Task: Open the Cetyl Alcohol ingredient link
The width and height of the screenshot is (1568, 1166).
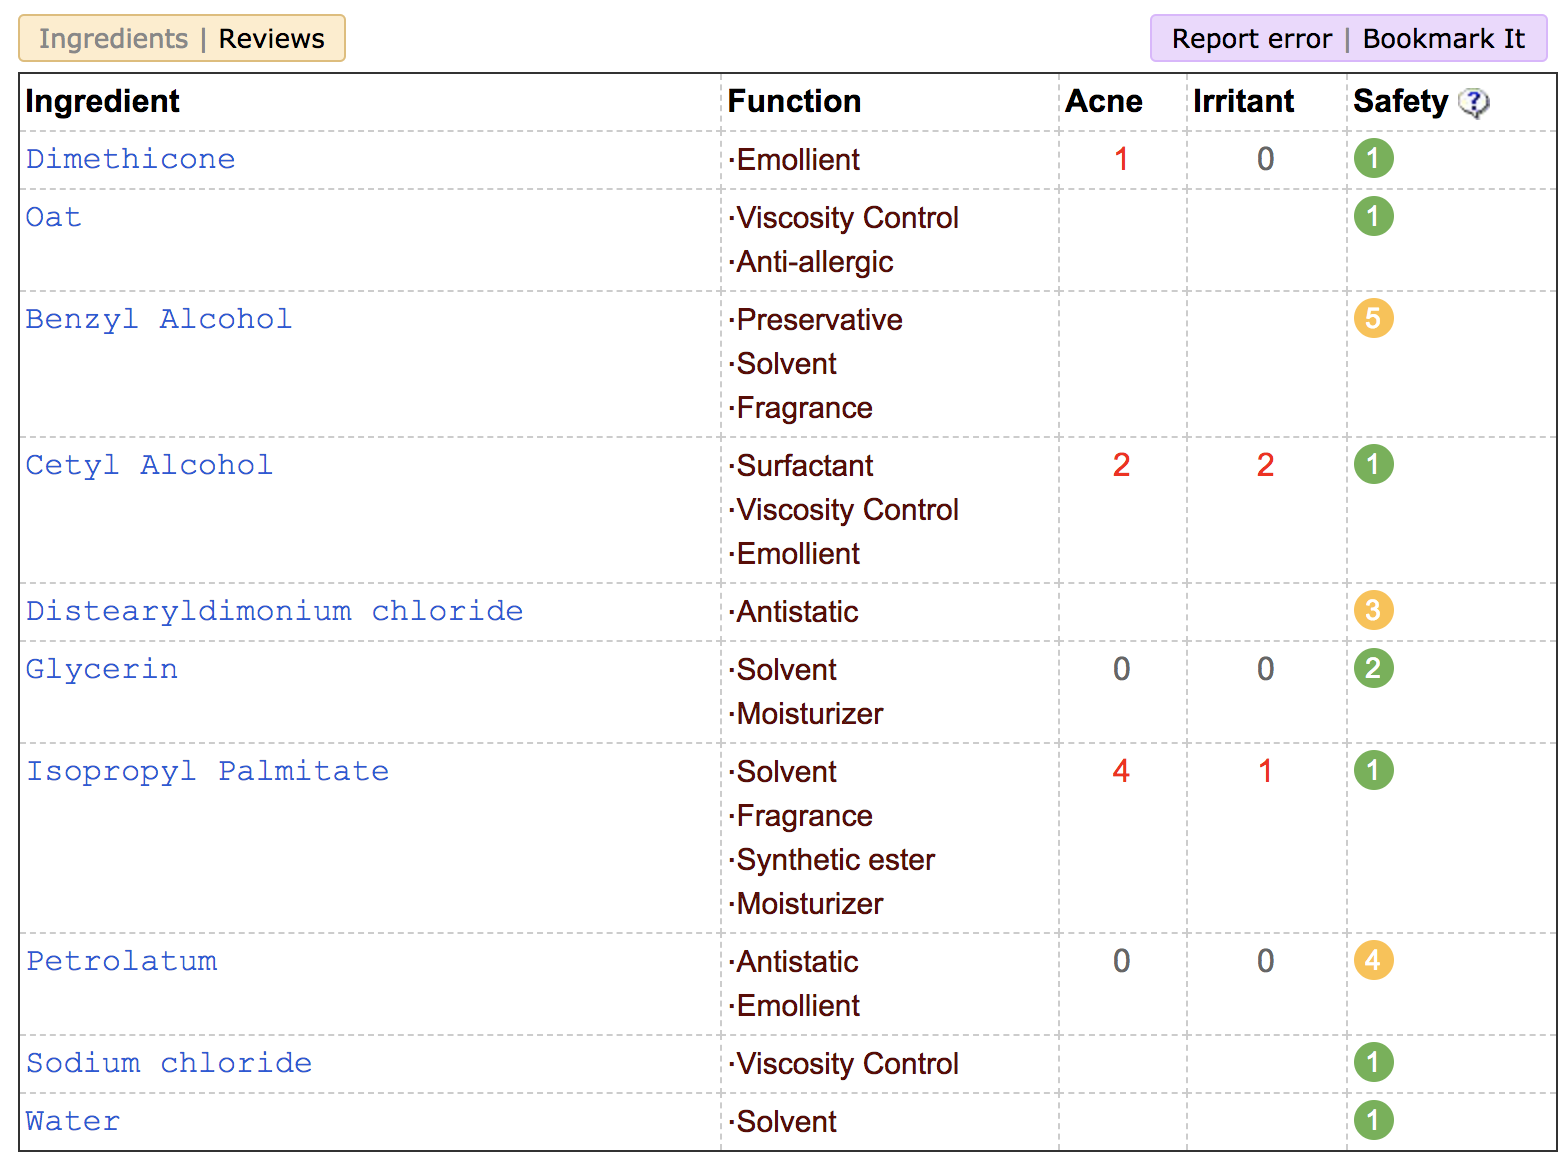Action: coord(149,465)
